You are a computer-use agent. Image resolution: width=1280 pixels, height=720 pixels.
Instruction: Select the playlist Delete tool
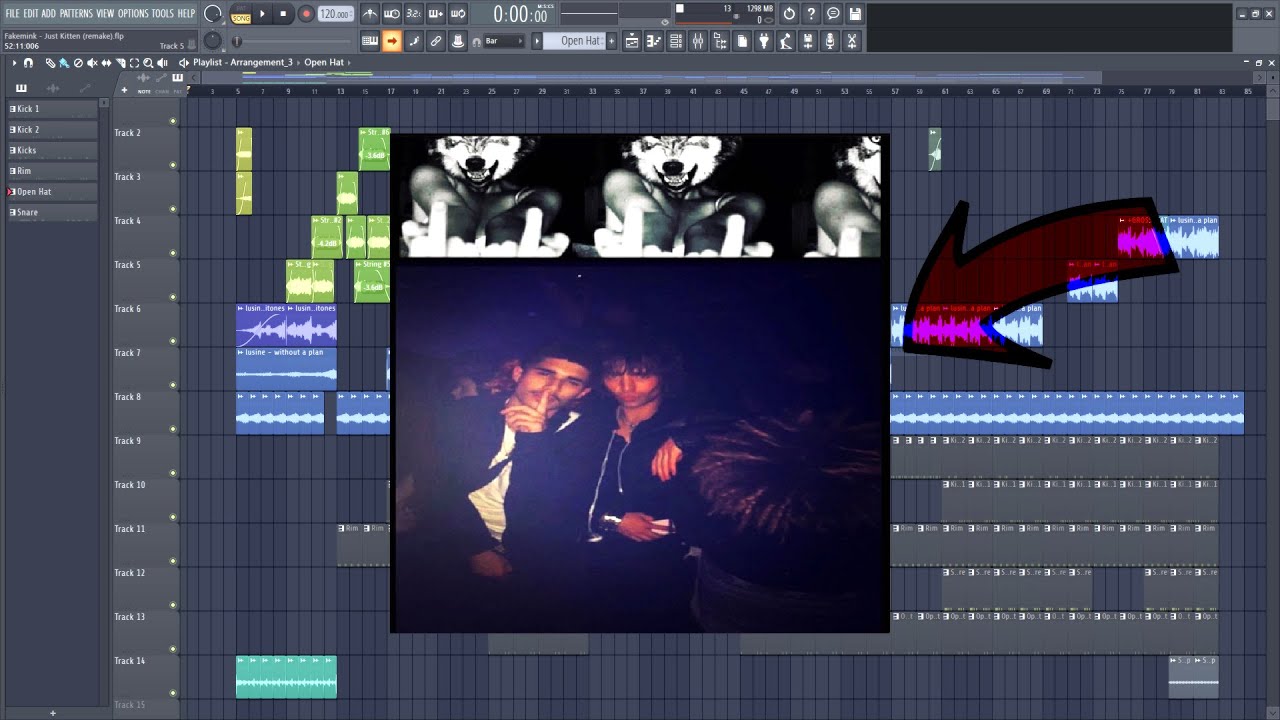click(78, 63)
